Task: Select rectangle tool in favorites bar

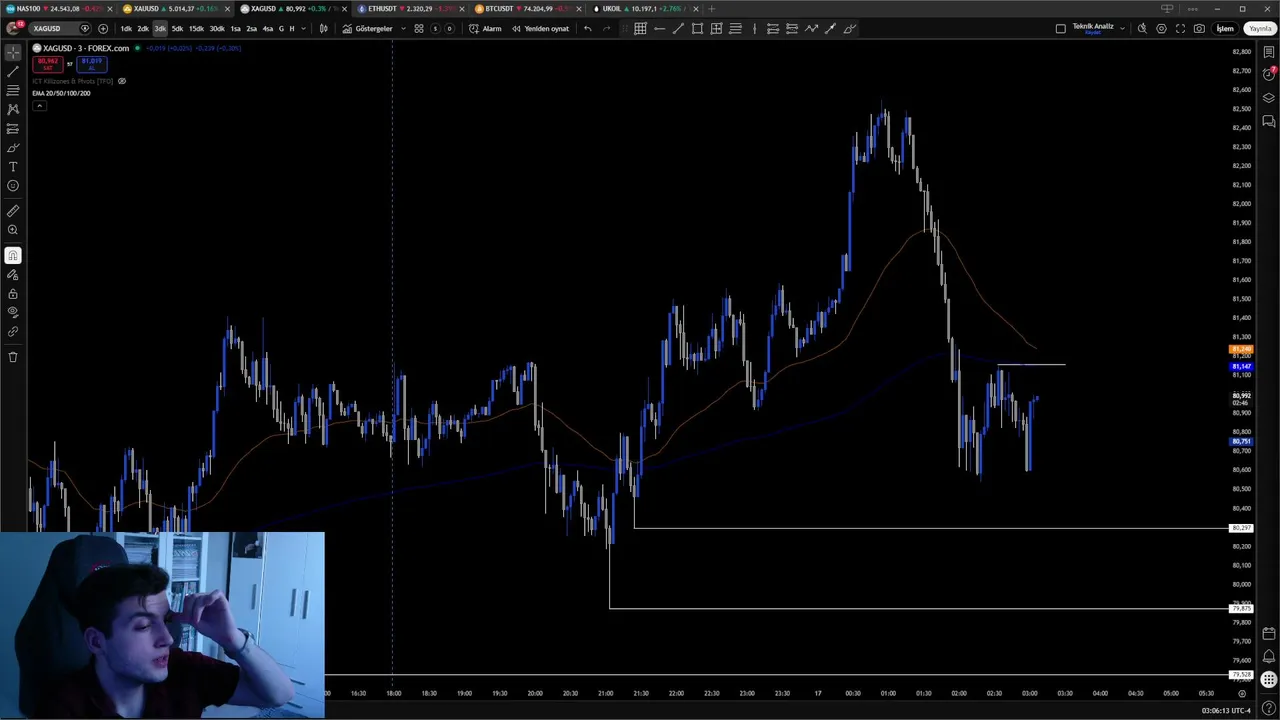Action: pos(697,29)
